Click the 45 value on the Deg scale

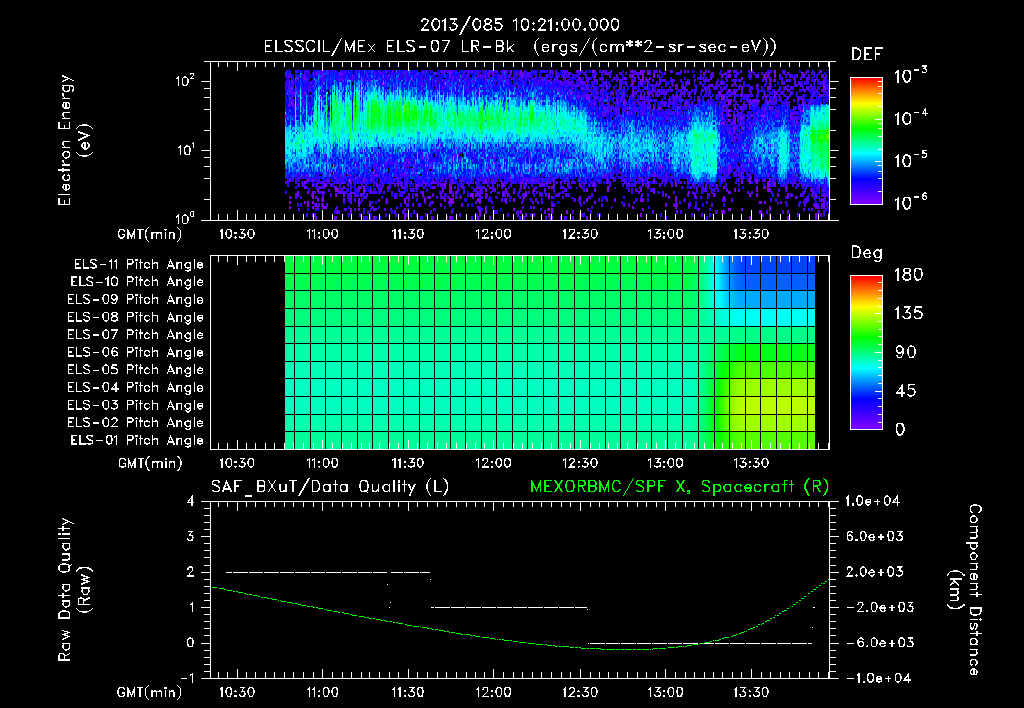click(905, 391)
